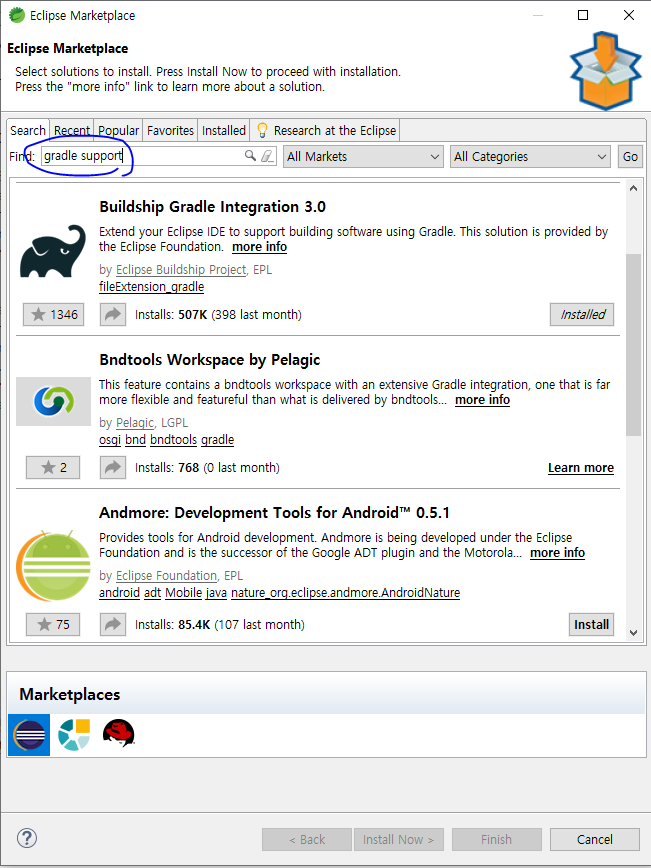Click scrollbar down arrow in results list

[x=634, y=633]
